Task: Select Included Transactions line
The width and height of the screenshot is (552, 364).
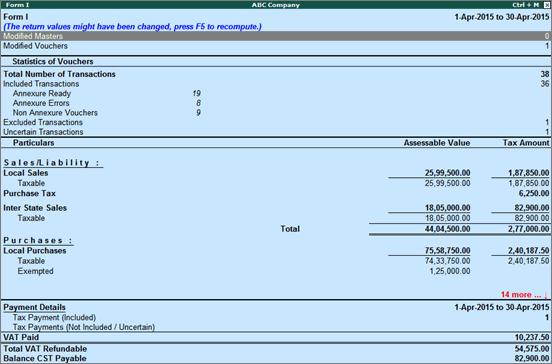Action: tap(276, 84)
